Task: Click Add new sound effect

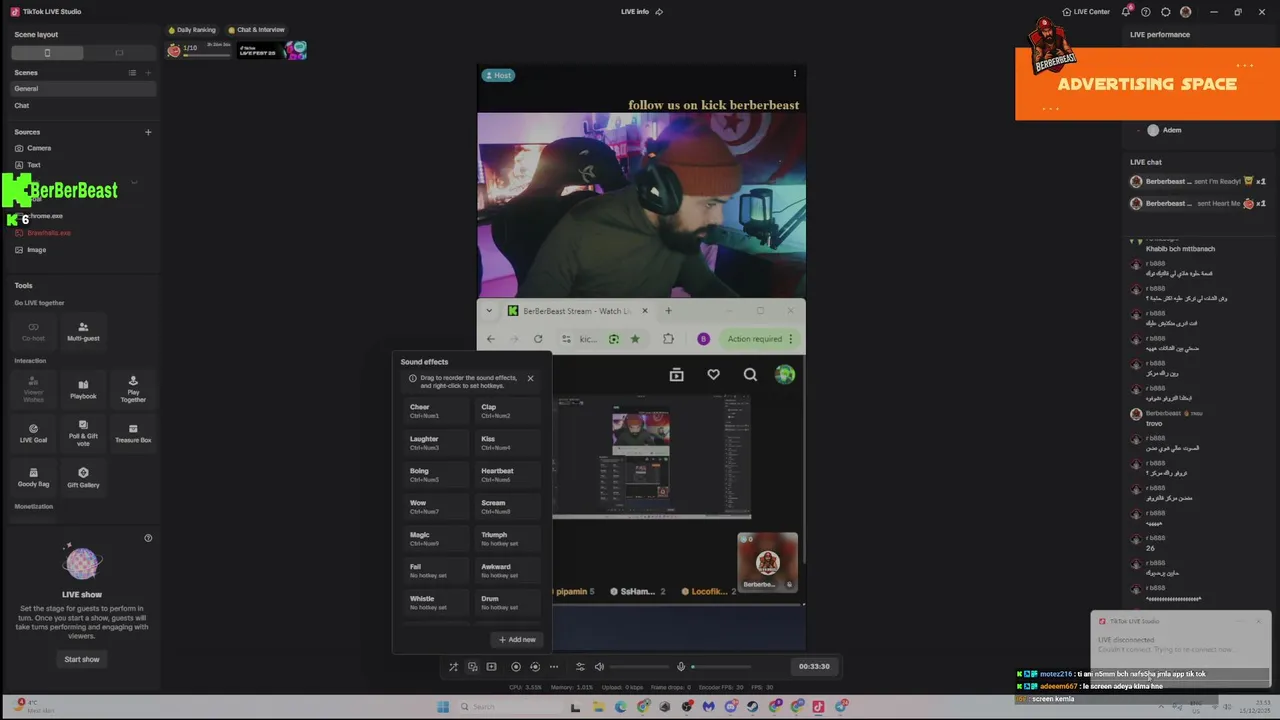Action: (x=517, y=640)
